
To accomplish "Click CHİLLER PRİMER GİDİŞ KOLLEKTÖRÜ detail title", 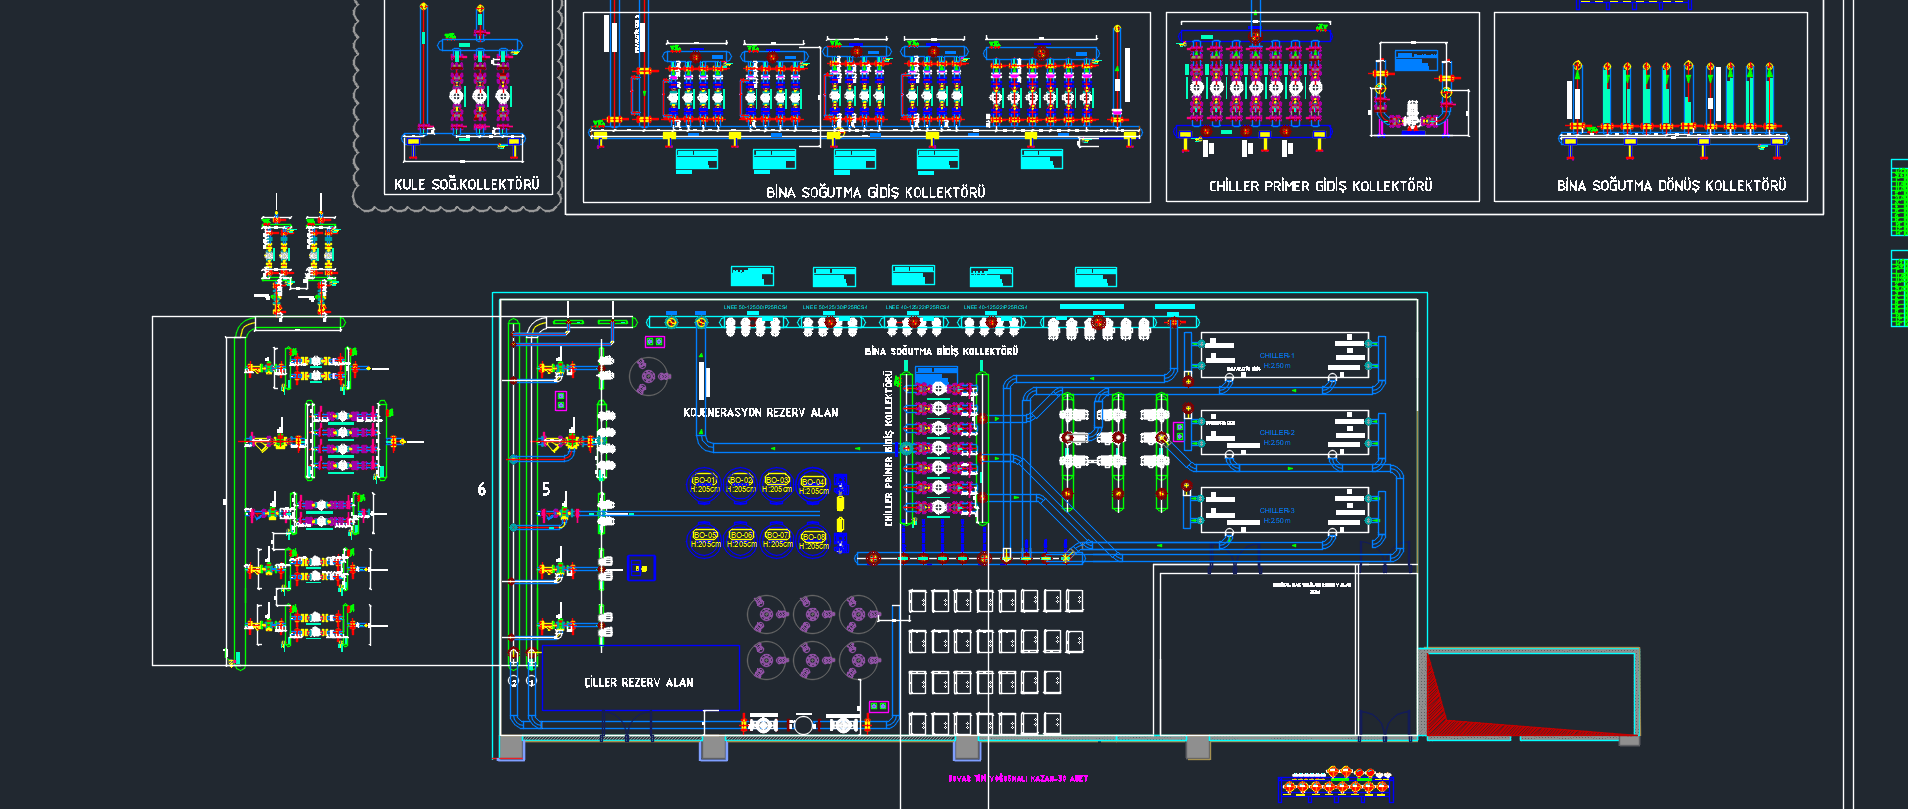I will pos(1320,186).
